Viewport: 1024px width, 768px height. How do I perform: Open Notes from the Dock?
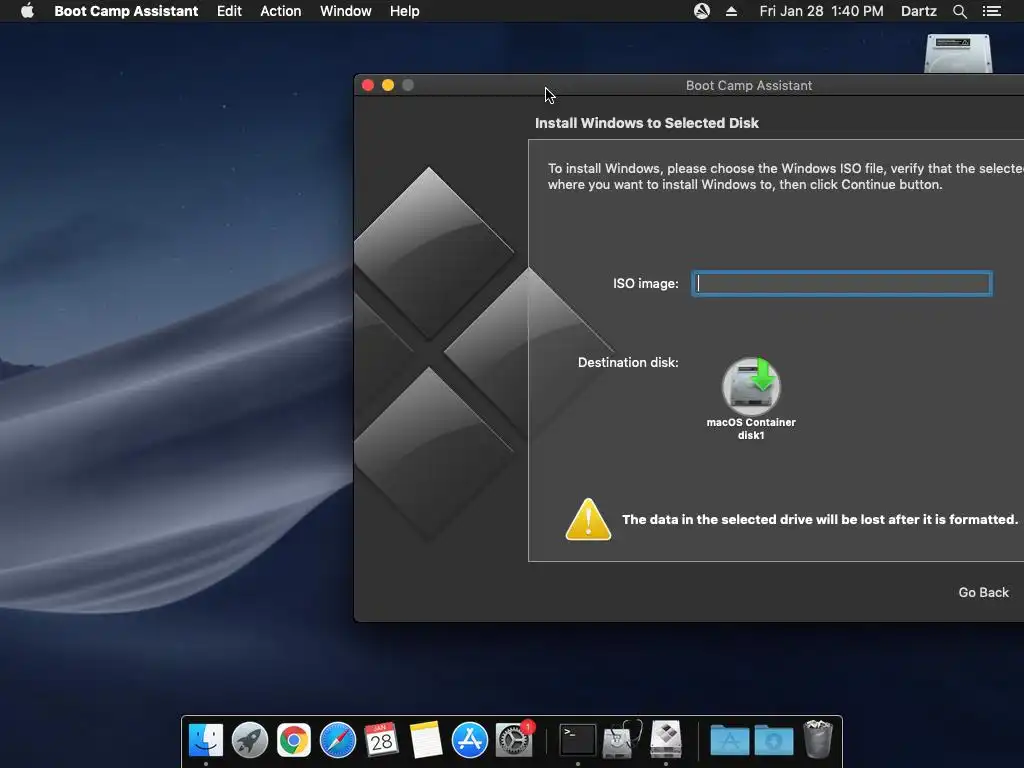[x=426, y=741]
